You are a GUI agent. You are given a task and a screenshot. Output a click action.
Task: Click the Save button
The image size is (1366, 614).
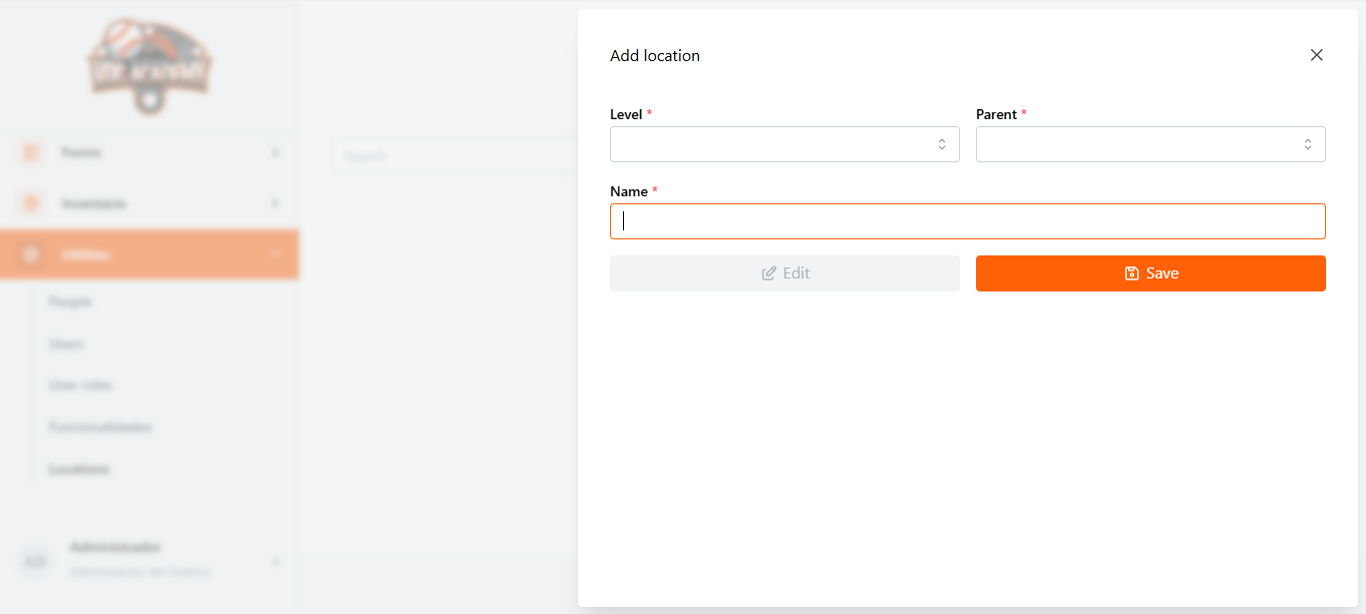click(1151, 273)
